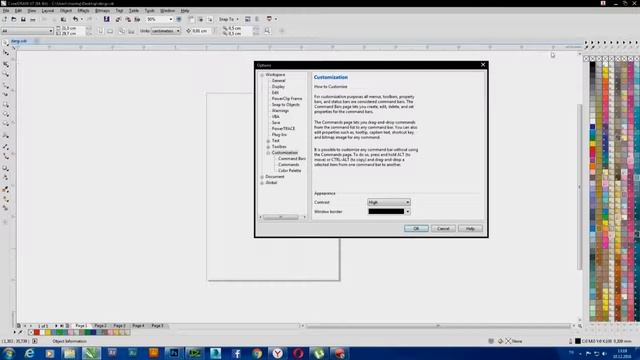Close the Options dialog
The width and height of the screenshot is (640, 360).
[x=483, y=65]
